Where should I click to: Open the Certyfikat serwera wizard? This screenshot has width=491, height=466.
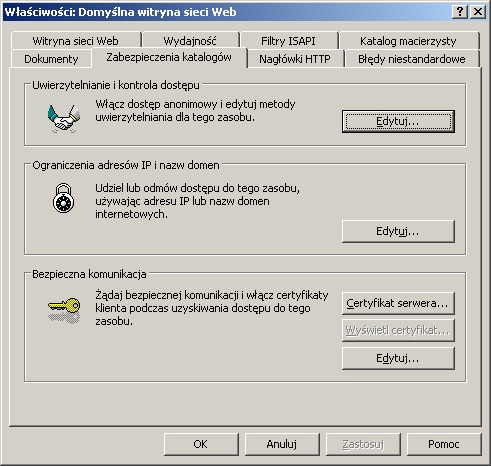point(398,303)
